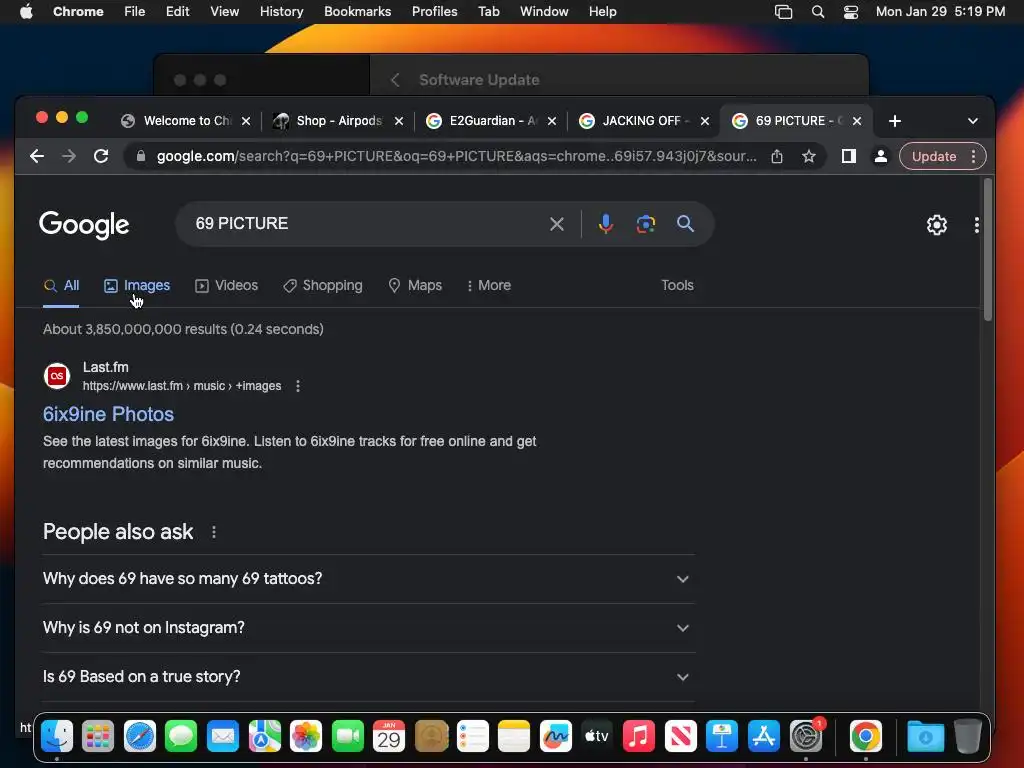Viewport: 1024px width, 768px height.
Task: Open search Tools button
Action: (677, 285)
